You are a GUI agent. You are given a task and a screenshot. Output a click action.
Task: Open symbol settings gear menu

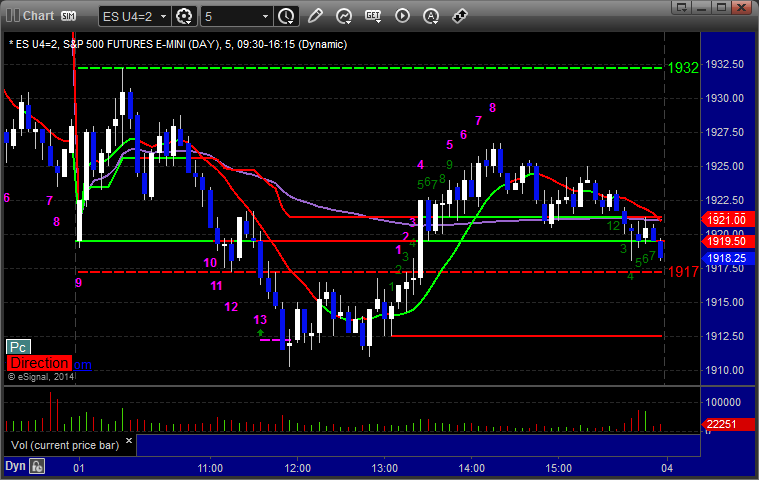point(184,16)
